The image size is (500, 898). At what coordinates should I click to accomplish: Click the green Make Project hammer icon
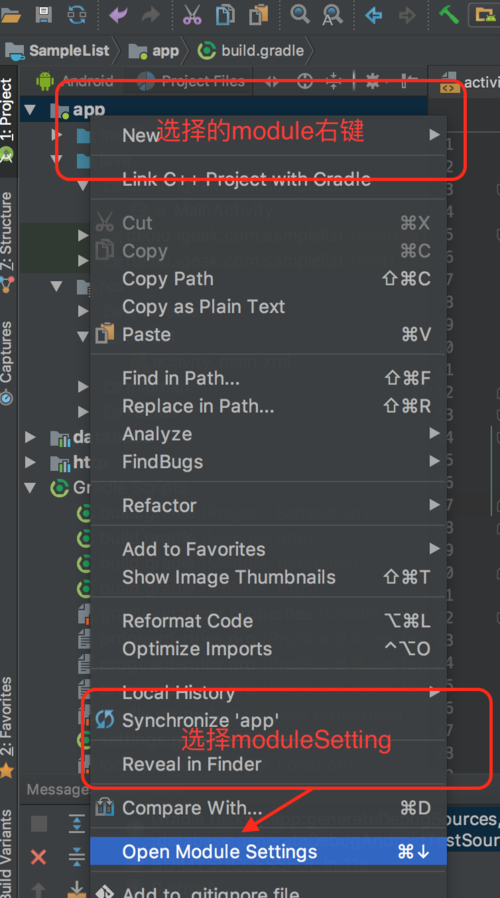click(448, 14)
